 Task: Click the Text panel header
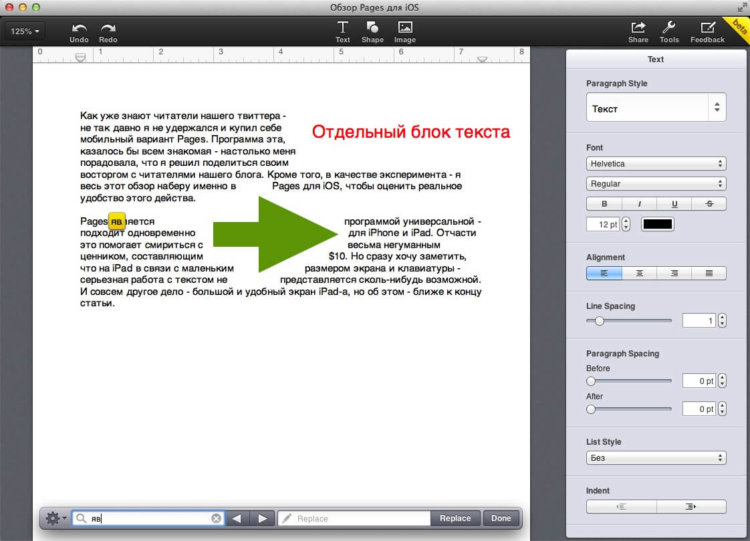(655, 59)
